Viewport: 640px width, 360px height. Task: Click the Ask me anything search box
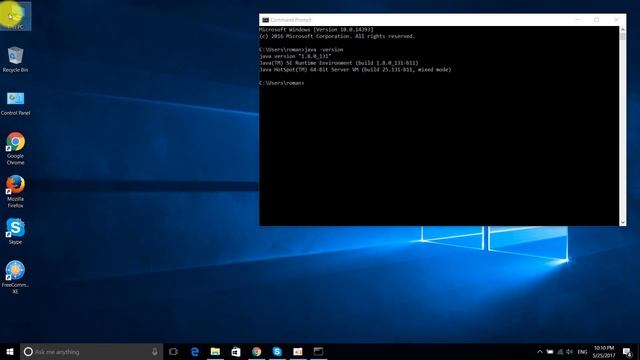pos(91,351)
